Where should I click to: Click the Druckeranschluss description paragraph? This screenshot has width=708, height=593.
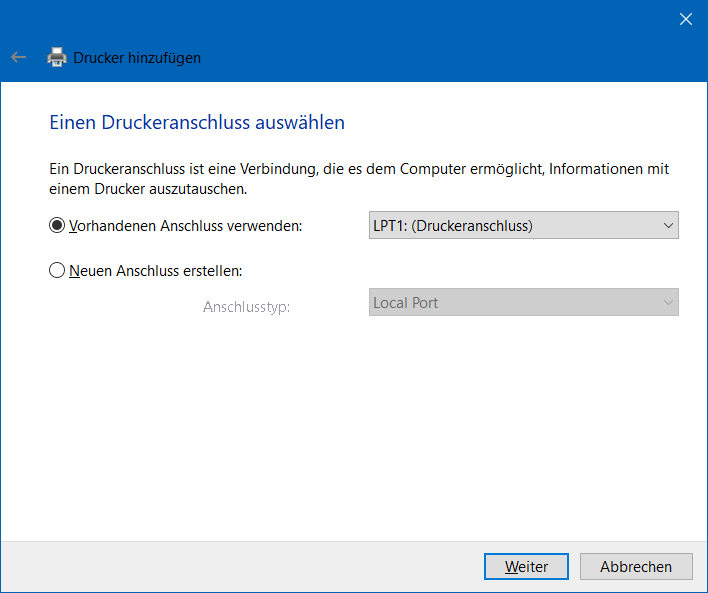358,178
